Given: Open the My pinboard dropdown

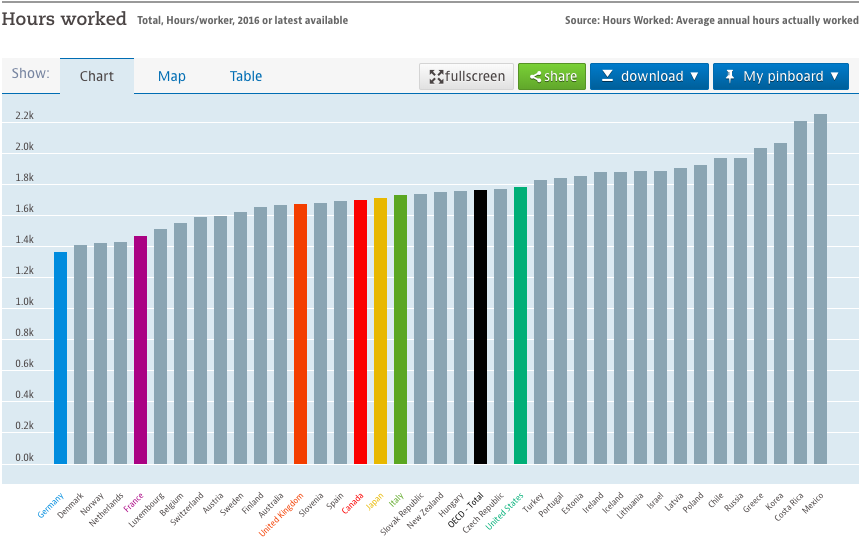Looking at the screenshot, I should tap(780, 77).
